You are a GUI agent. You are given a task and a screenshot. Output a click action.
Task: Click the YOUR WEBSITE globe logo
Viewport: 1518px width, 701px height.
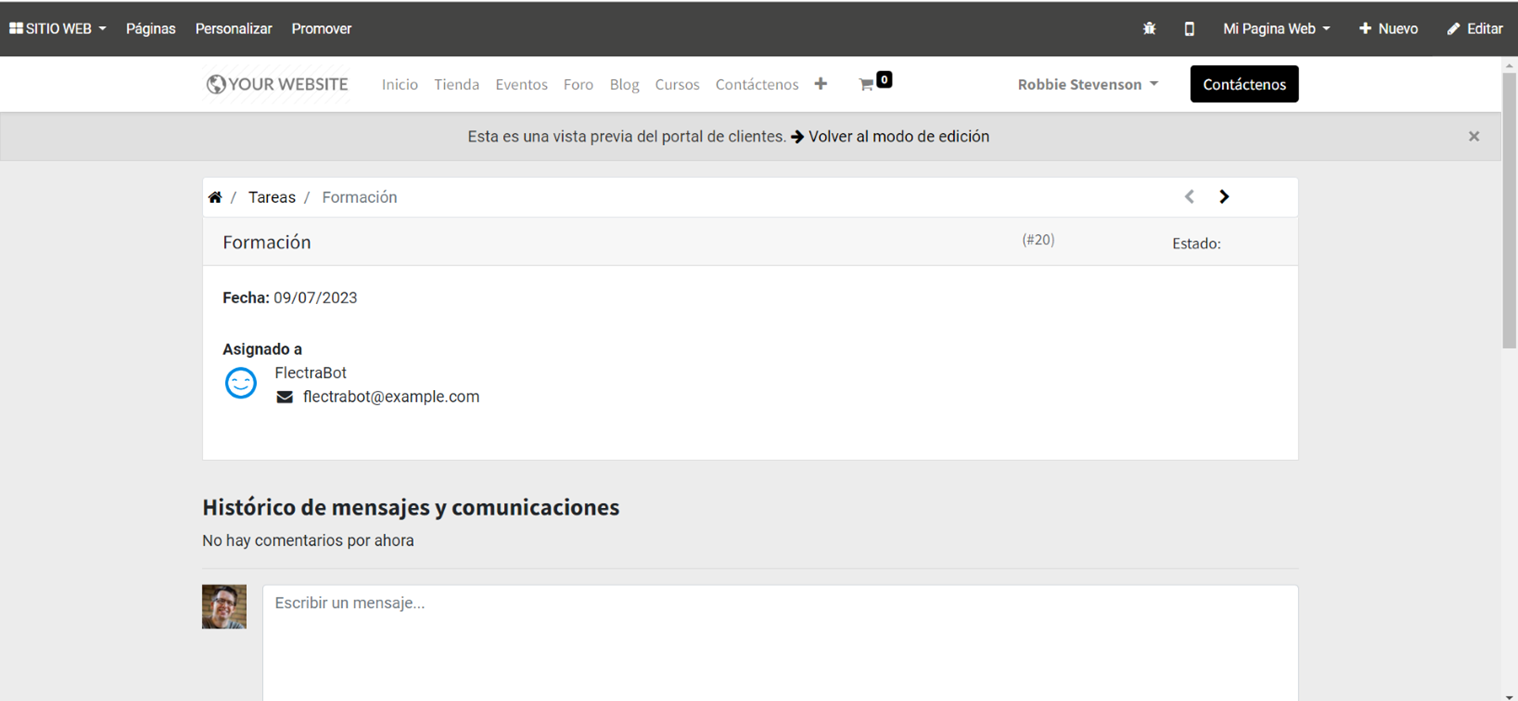point(277,84)
